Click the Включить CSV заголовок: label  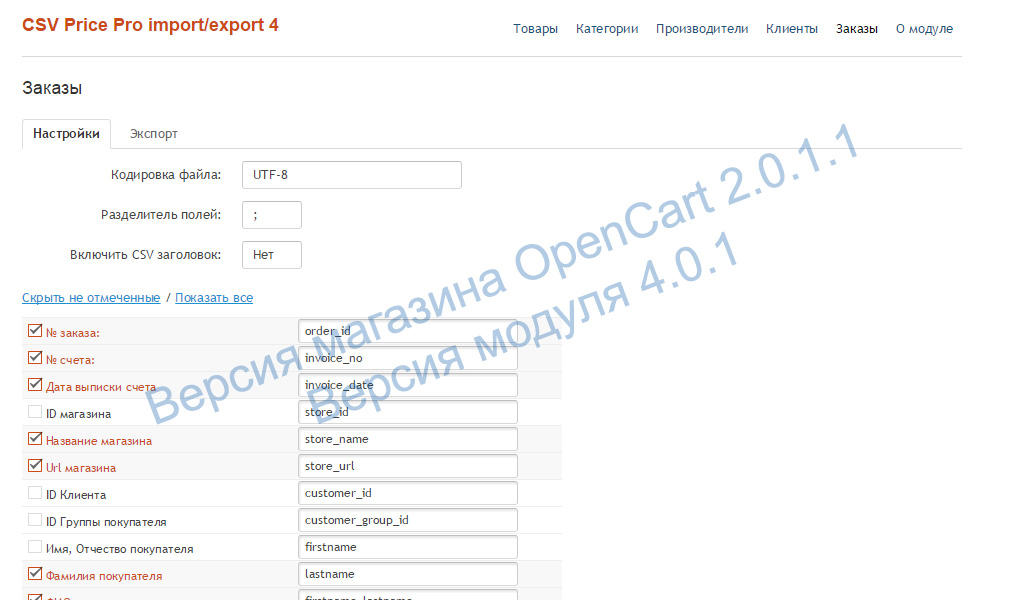(x=146, y=255)
